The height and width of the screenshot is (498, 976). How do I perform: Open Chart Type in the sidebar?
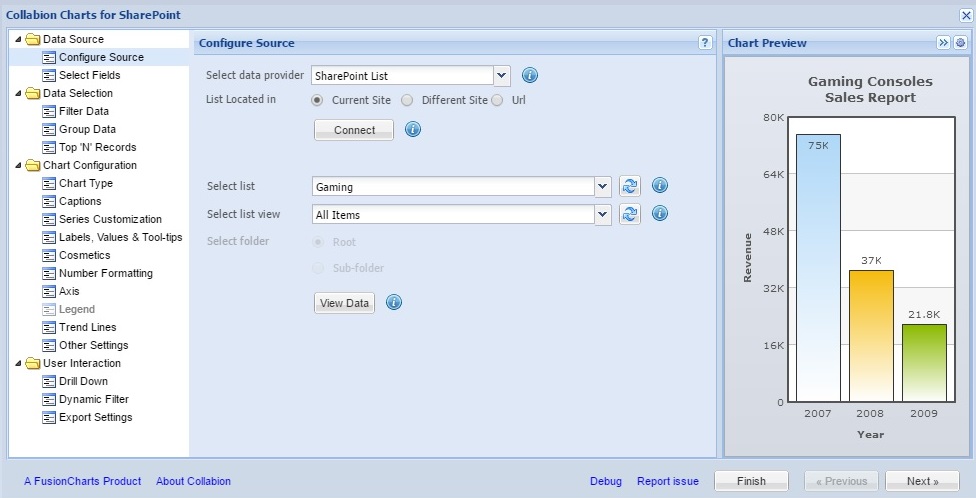pos(85,183)
